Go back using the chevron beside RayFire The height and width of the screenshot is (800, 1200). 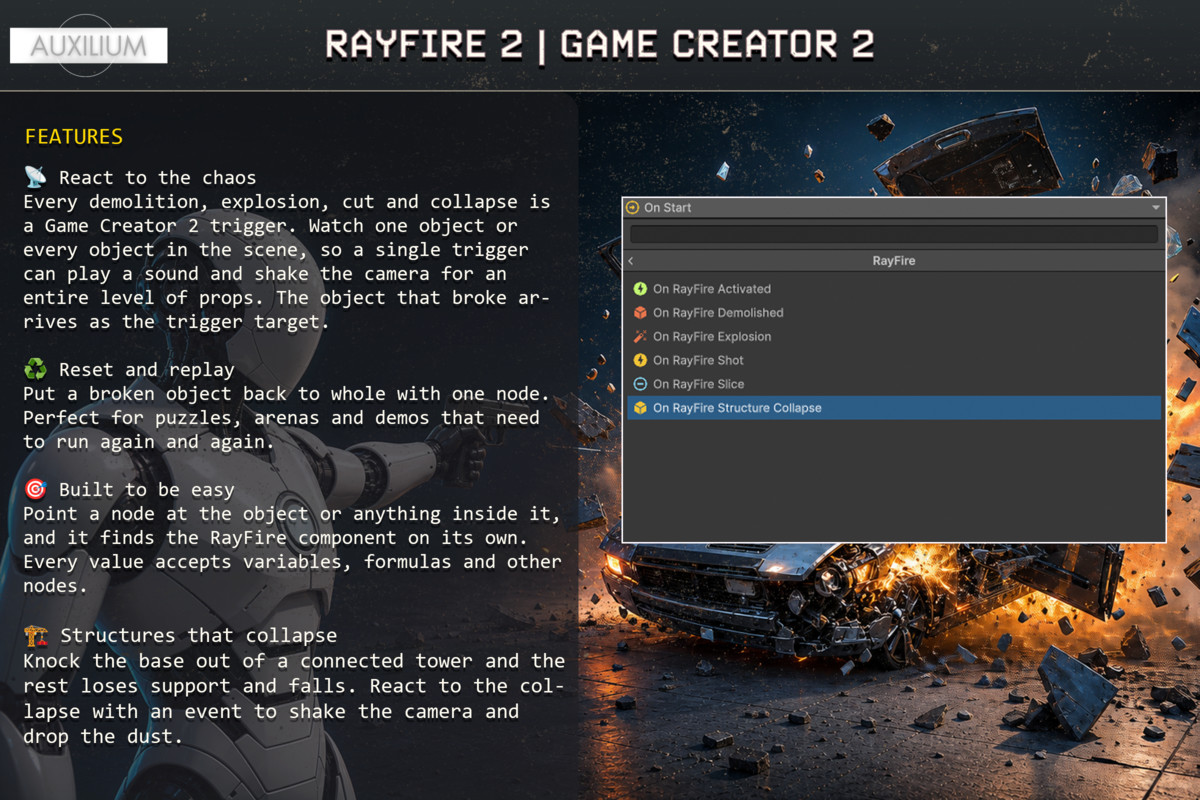(x=631, y=261)
